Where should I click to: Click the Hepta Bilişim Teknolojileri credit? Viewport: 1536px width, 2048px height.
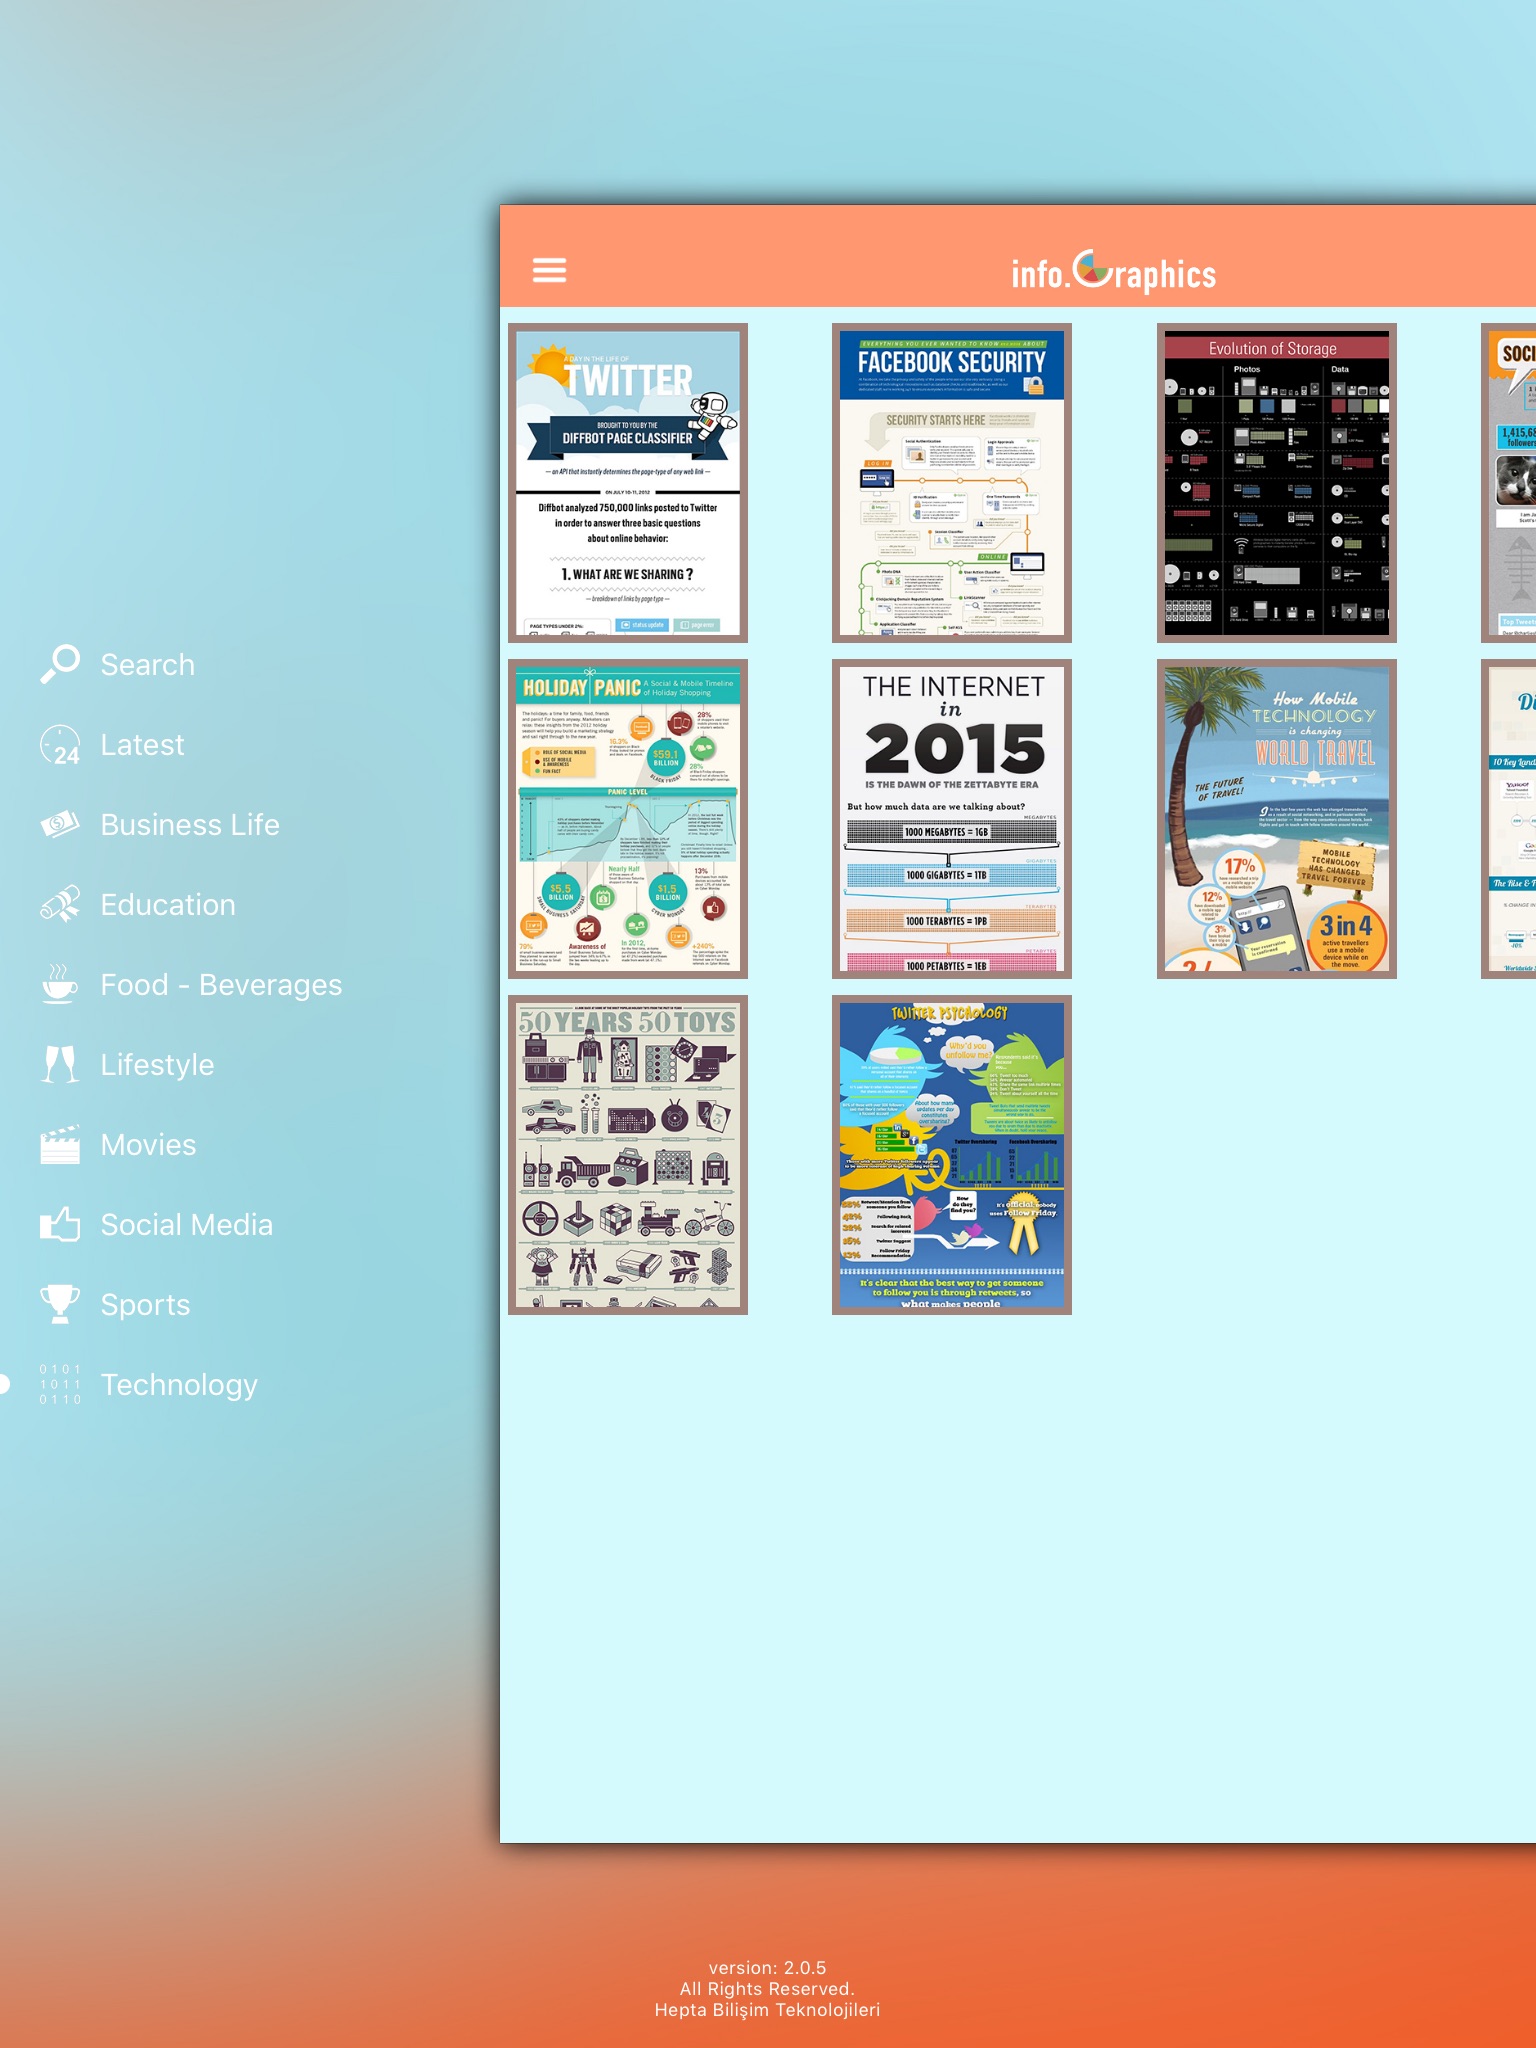tap(768, 2010)
